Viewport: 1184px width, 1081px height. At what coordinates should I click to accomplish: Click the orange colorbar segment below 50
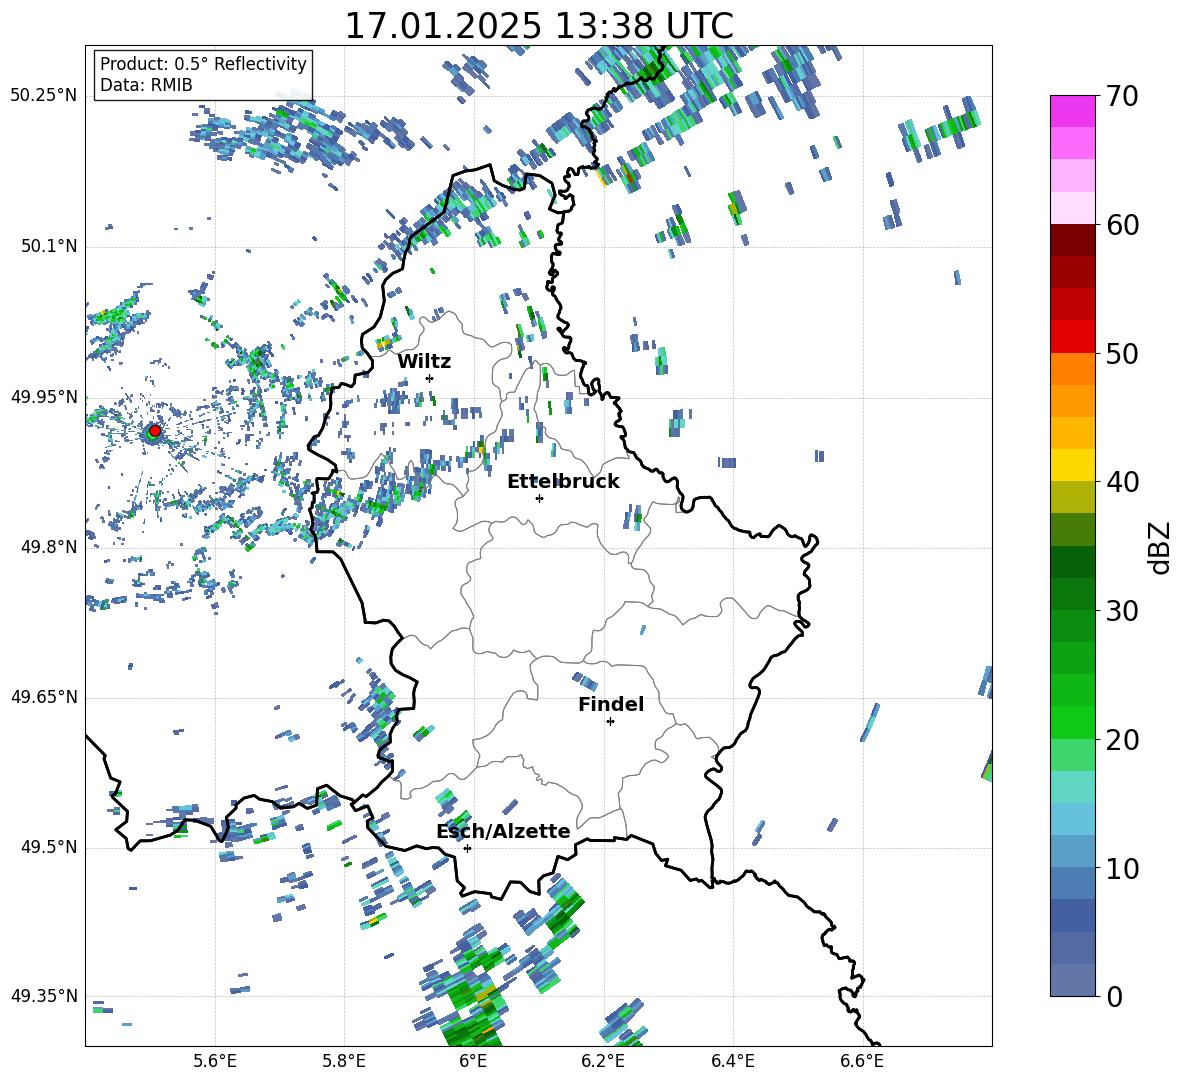1072,369
